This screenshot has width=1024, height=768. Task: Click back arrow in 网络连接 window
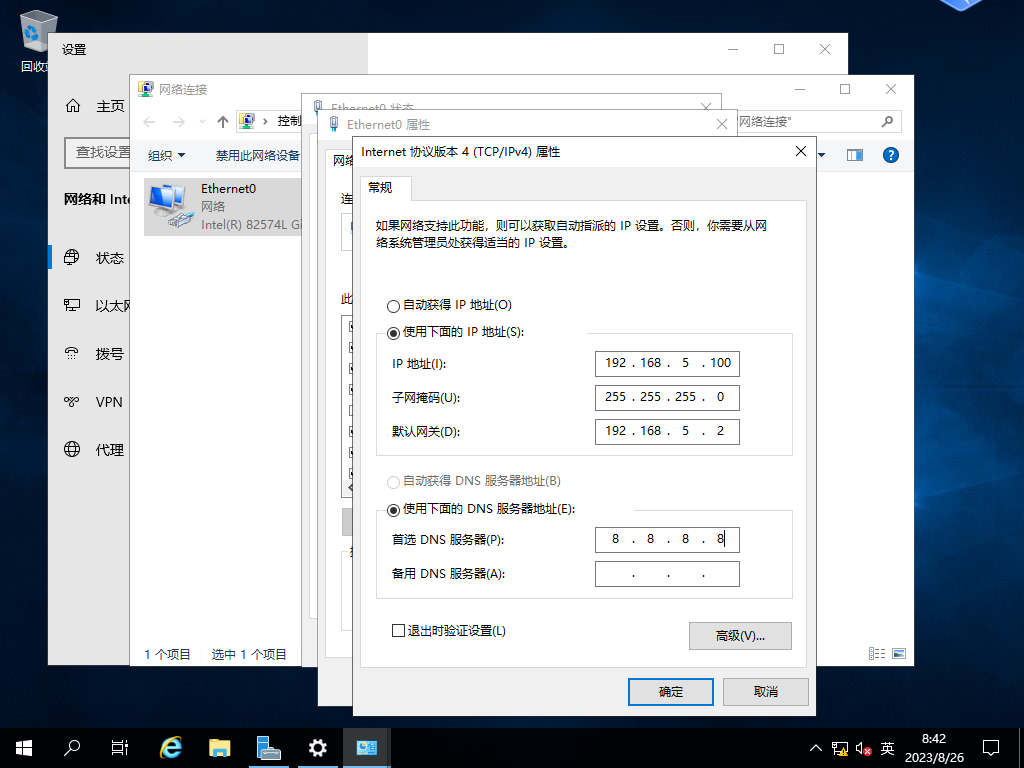tap(150, 122)
